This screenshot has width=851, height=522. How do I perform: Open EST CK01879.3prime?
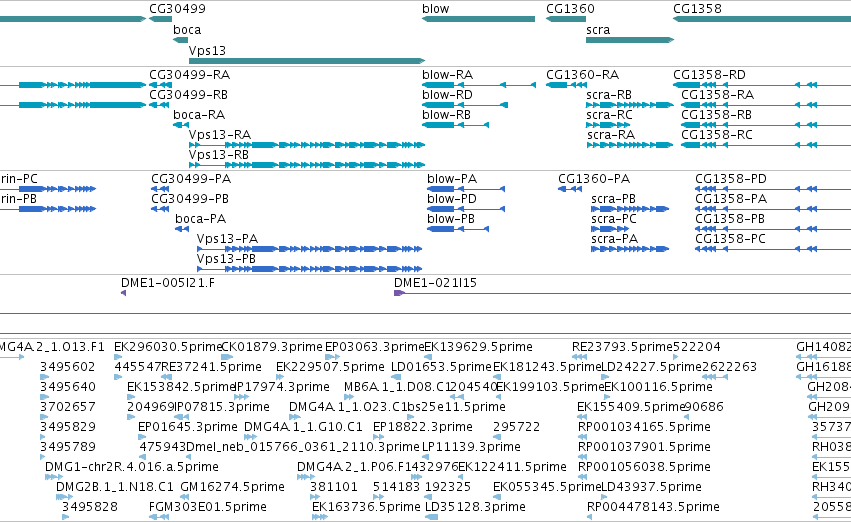(x=272, y=347)
